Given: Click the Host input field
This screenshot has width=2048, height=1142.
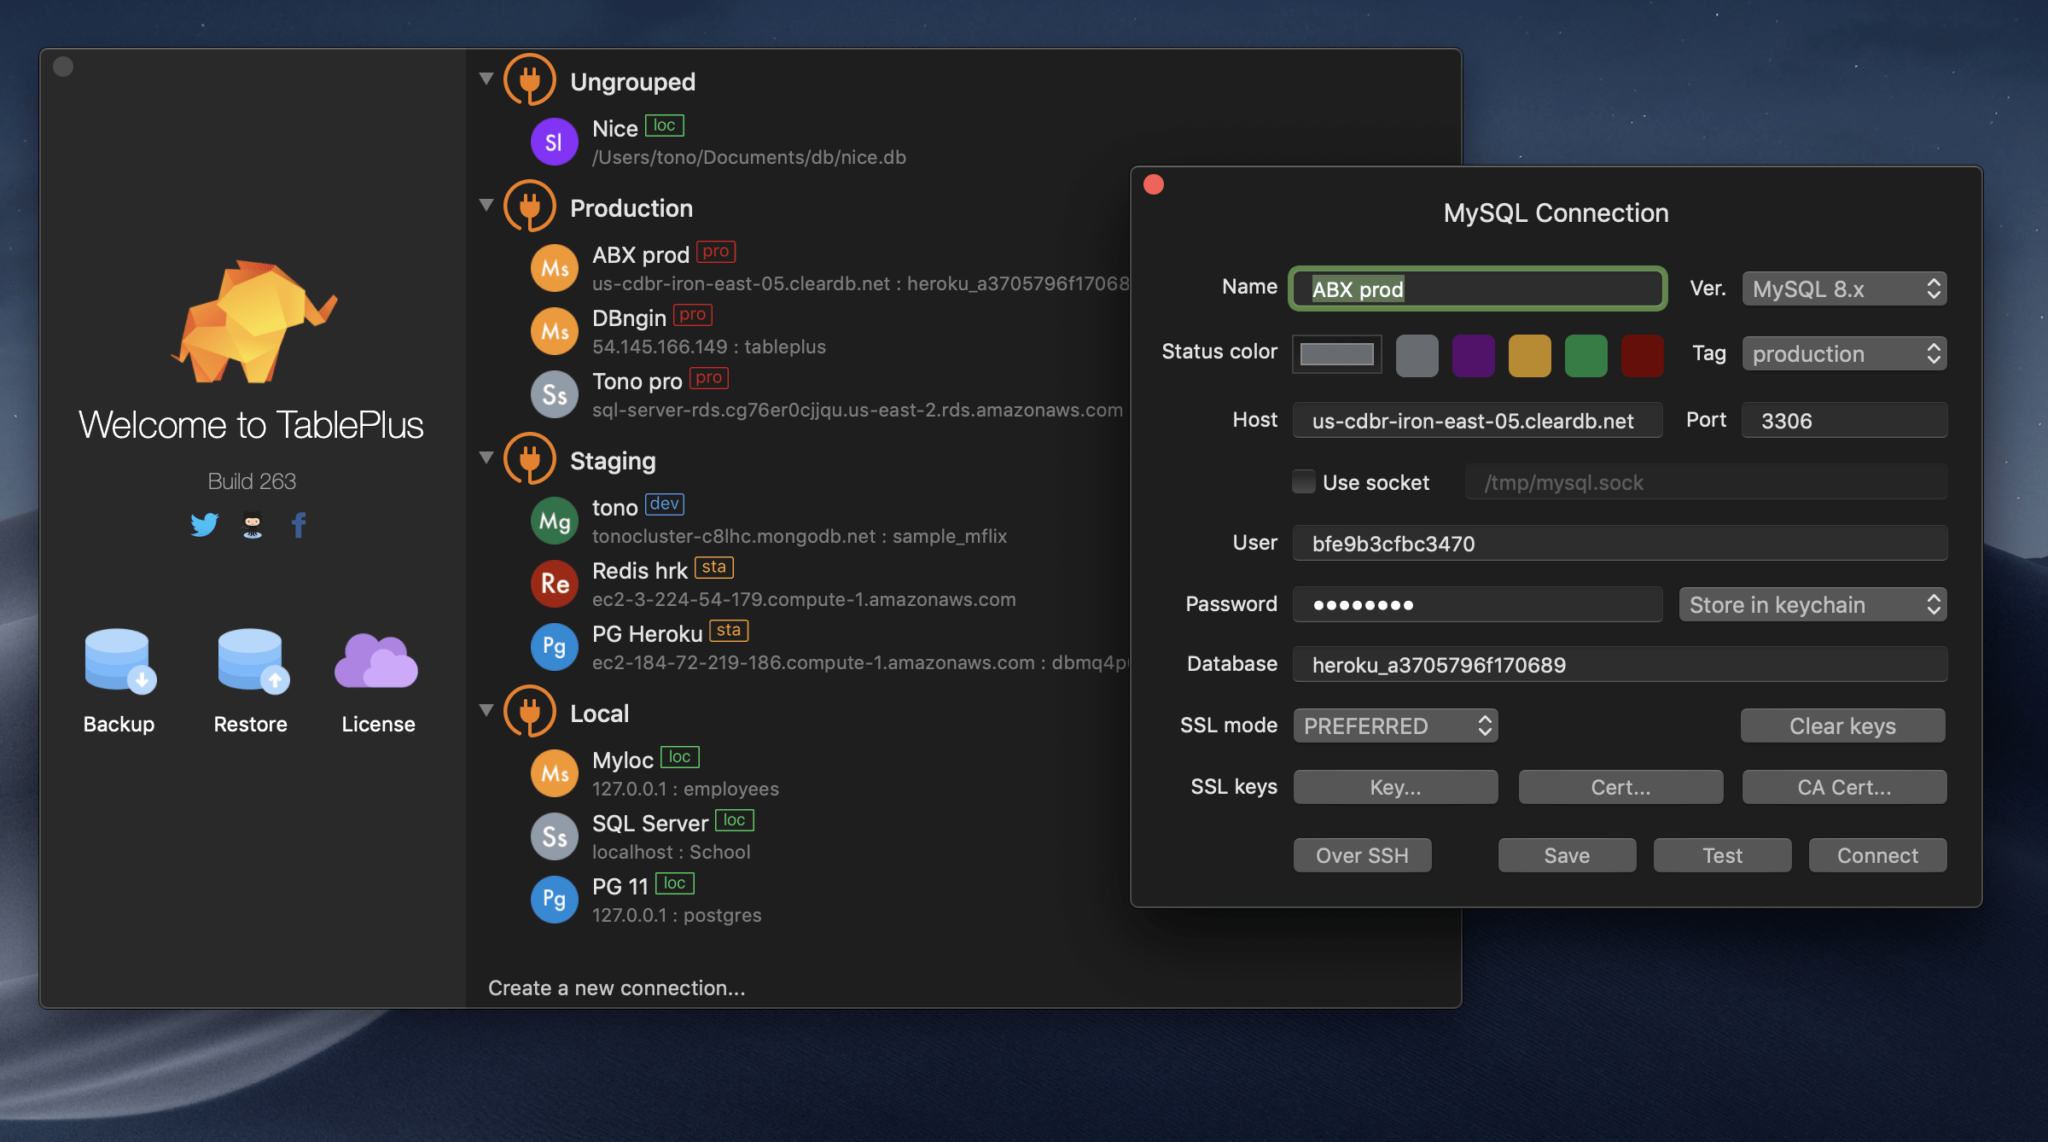Looking at the screenshot, I should (1477, 420).
